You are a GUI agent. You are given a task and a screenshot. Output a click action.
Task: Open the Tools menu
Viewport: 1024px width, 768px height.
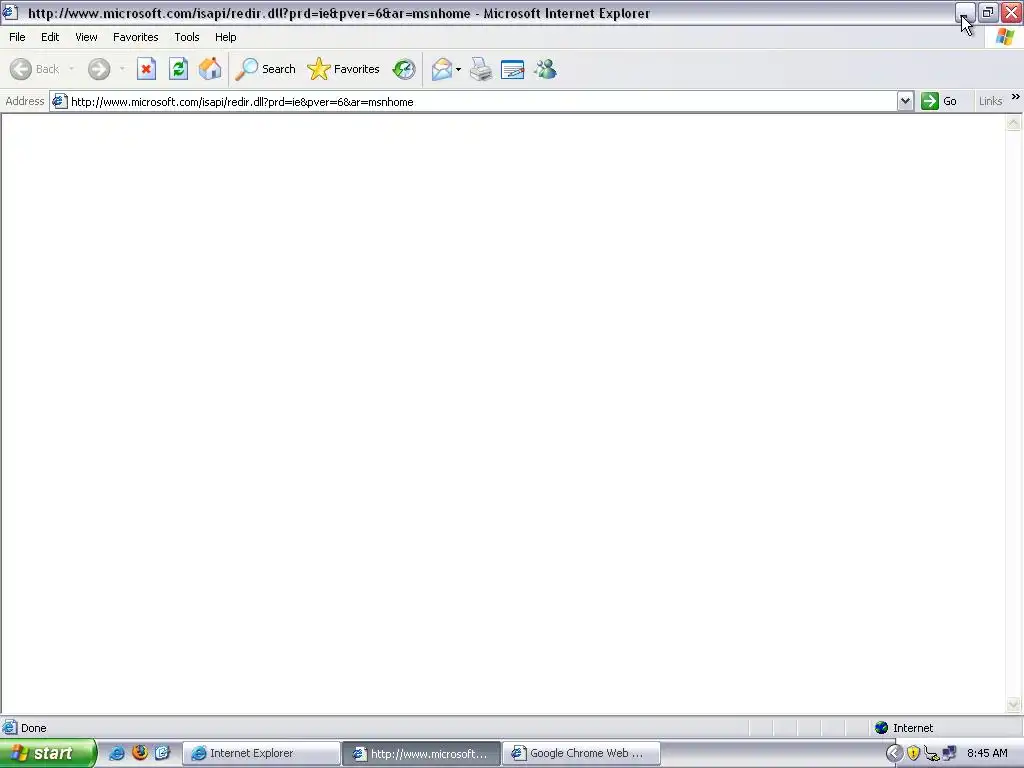pos(187,37)
